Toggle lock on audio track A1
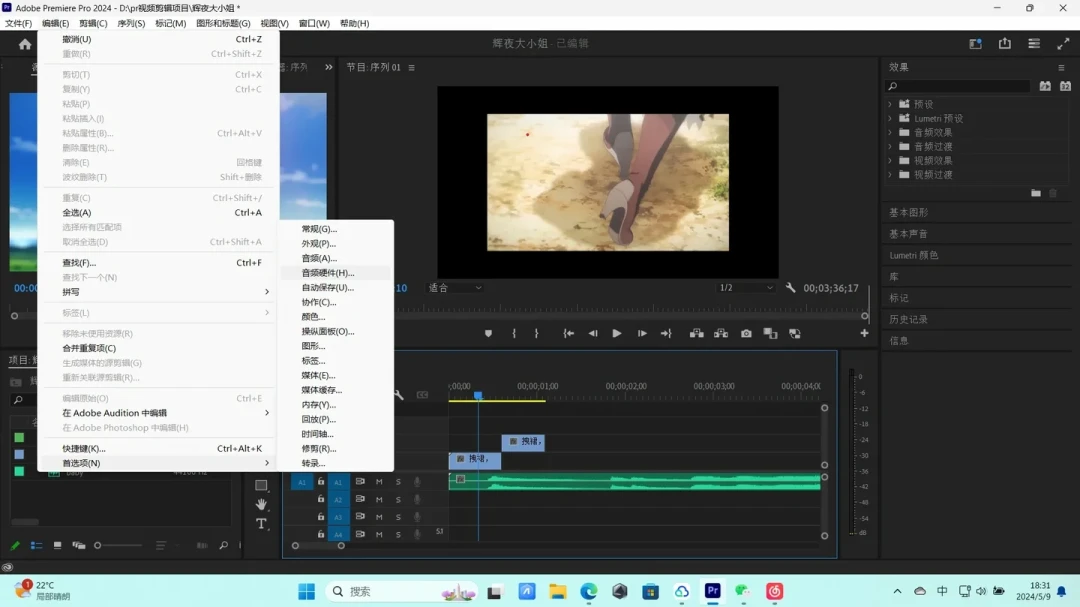1080x607 pixels. click(321, 482)
